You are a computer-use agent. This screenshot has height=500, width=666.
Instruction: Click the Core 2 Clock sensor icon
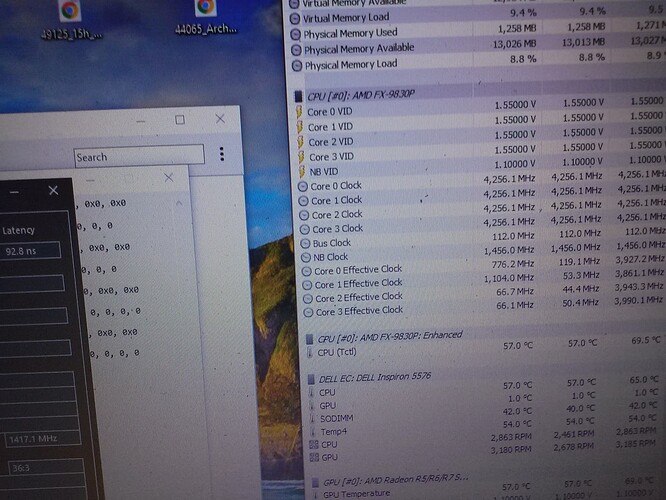tap(304, 215)
